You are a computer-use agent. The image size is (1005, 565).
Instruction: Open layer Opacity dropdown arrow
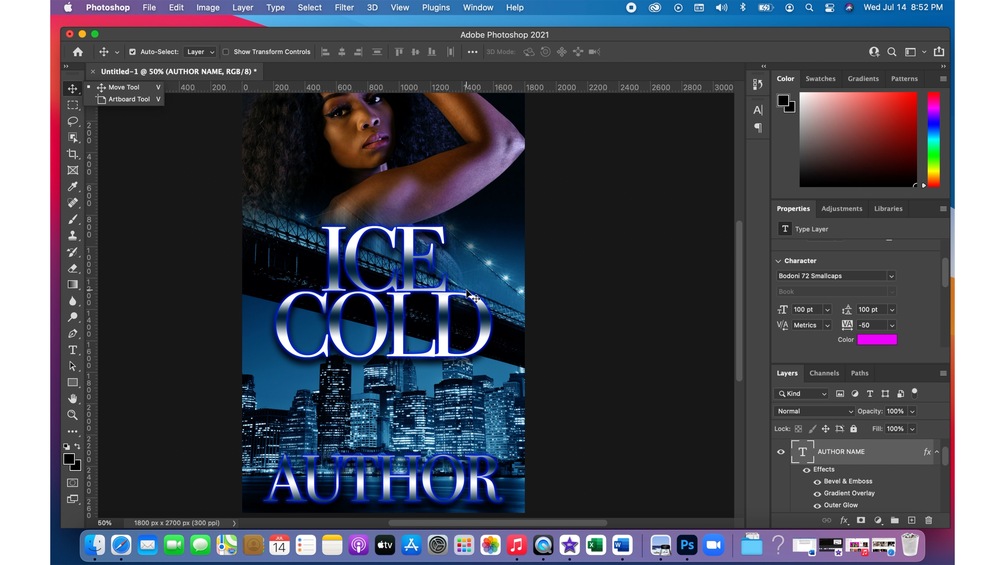[912, 411]
